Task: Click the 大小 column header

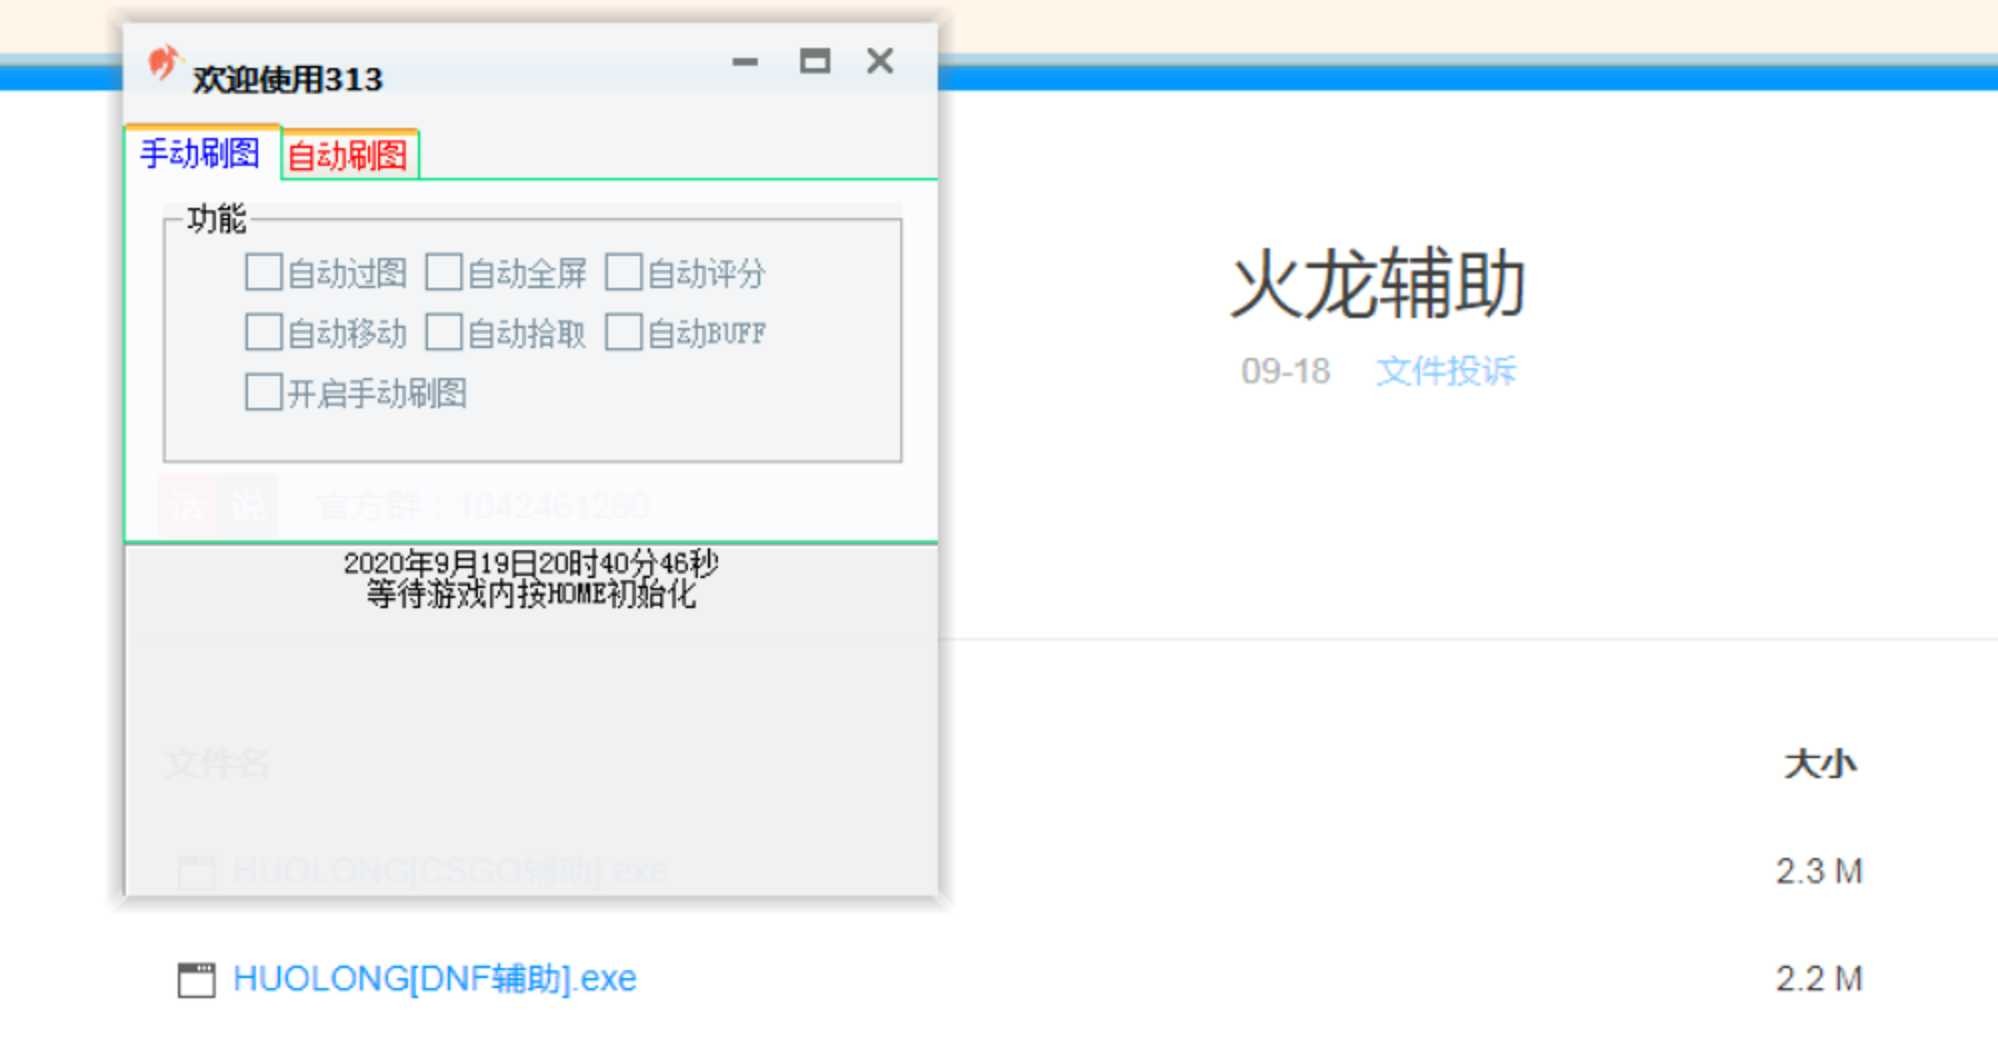Action: 1820,764
